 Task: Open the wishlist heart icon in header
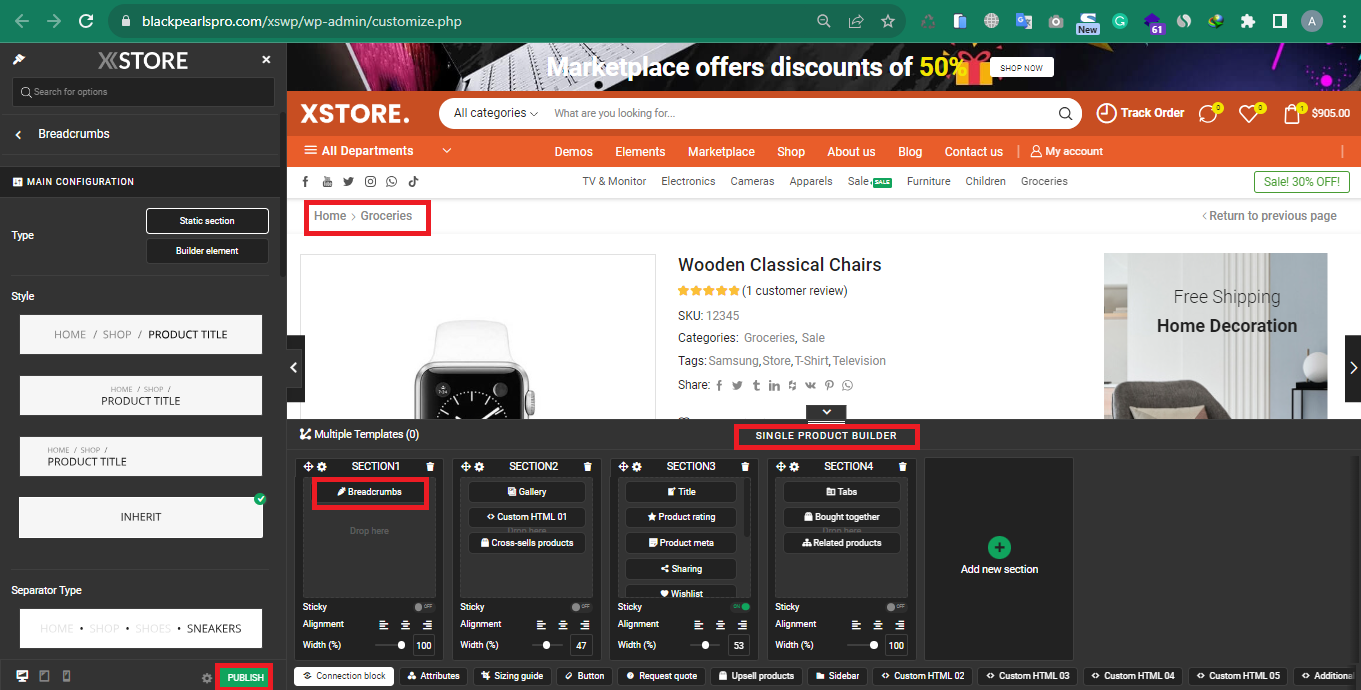click(1248, 114)
